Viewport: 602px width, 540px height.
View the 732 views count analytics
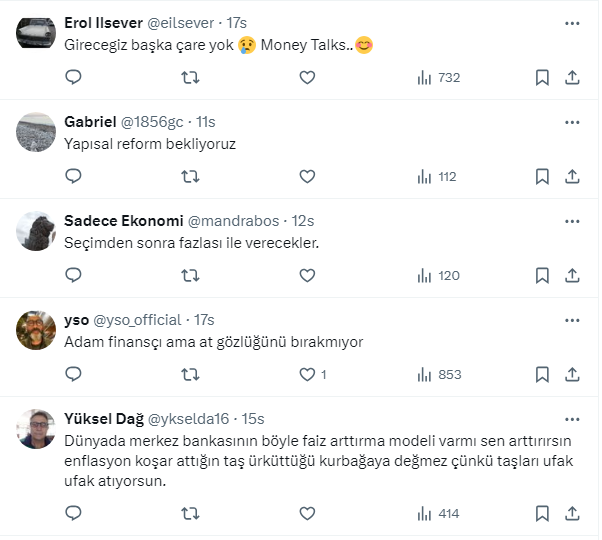point(439,77)
